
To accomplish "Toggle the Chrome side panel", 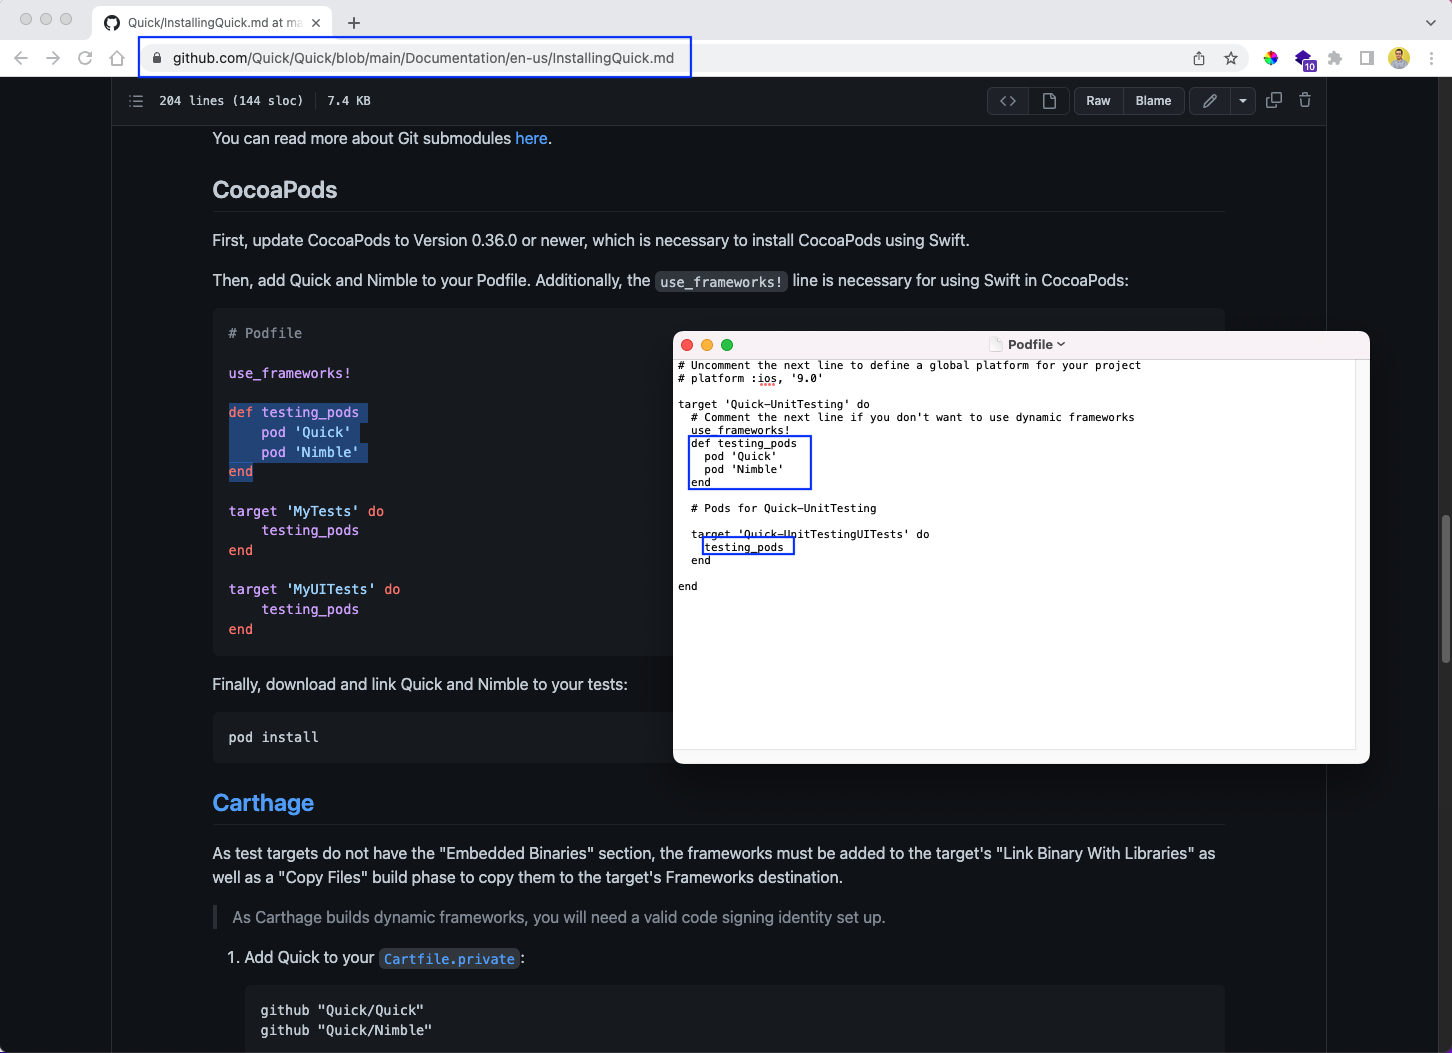I will click(1367, 58).
